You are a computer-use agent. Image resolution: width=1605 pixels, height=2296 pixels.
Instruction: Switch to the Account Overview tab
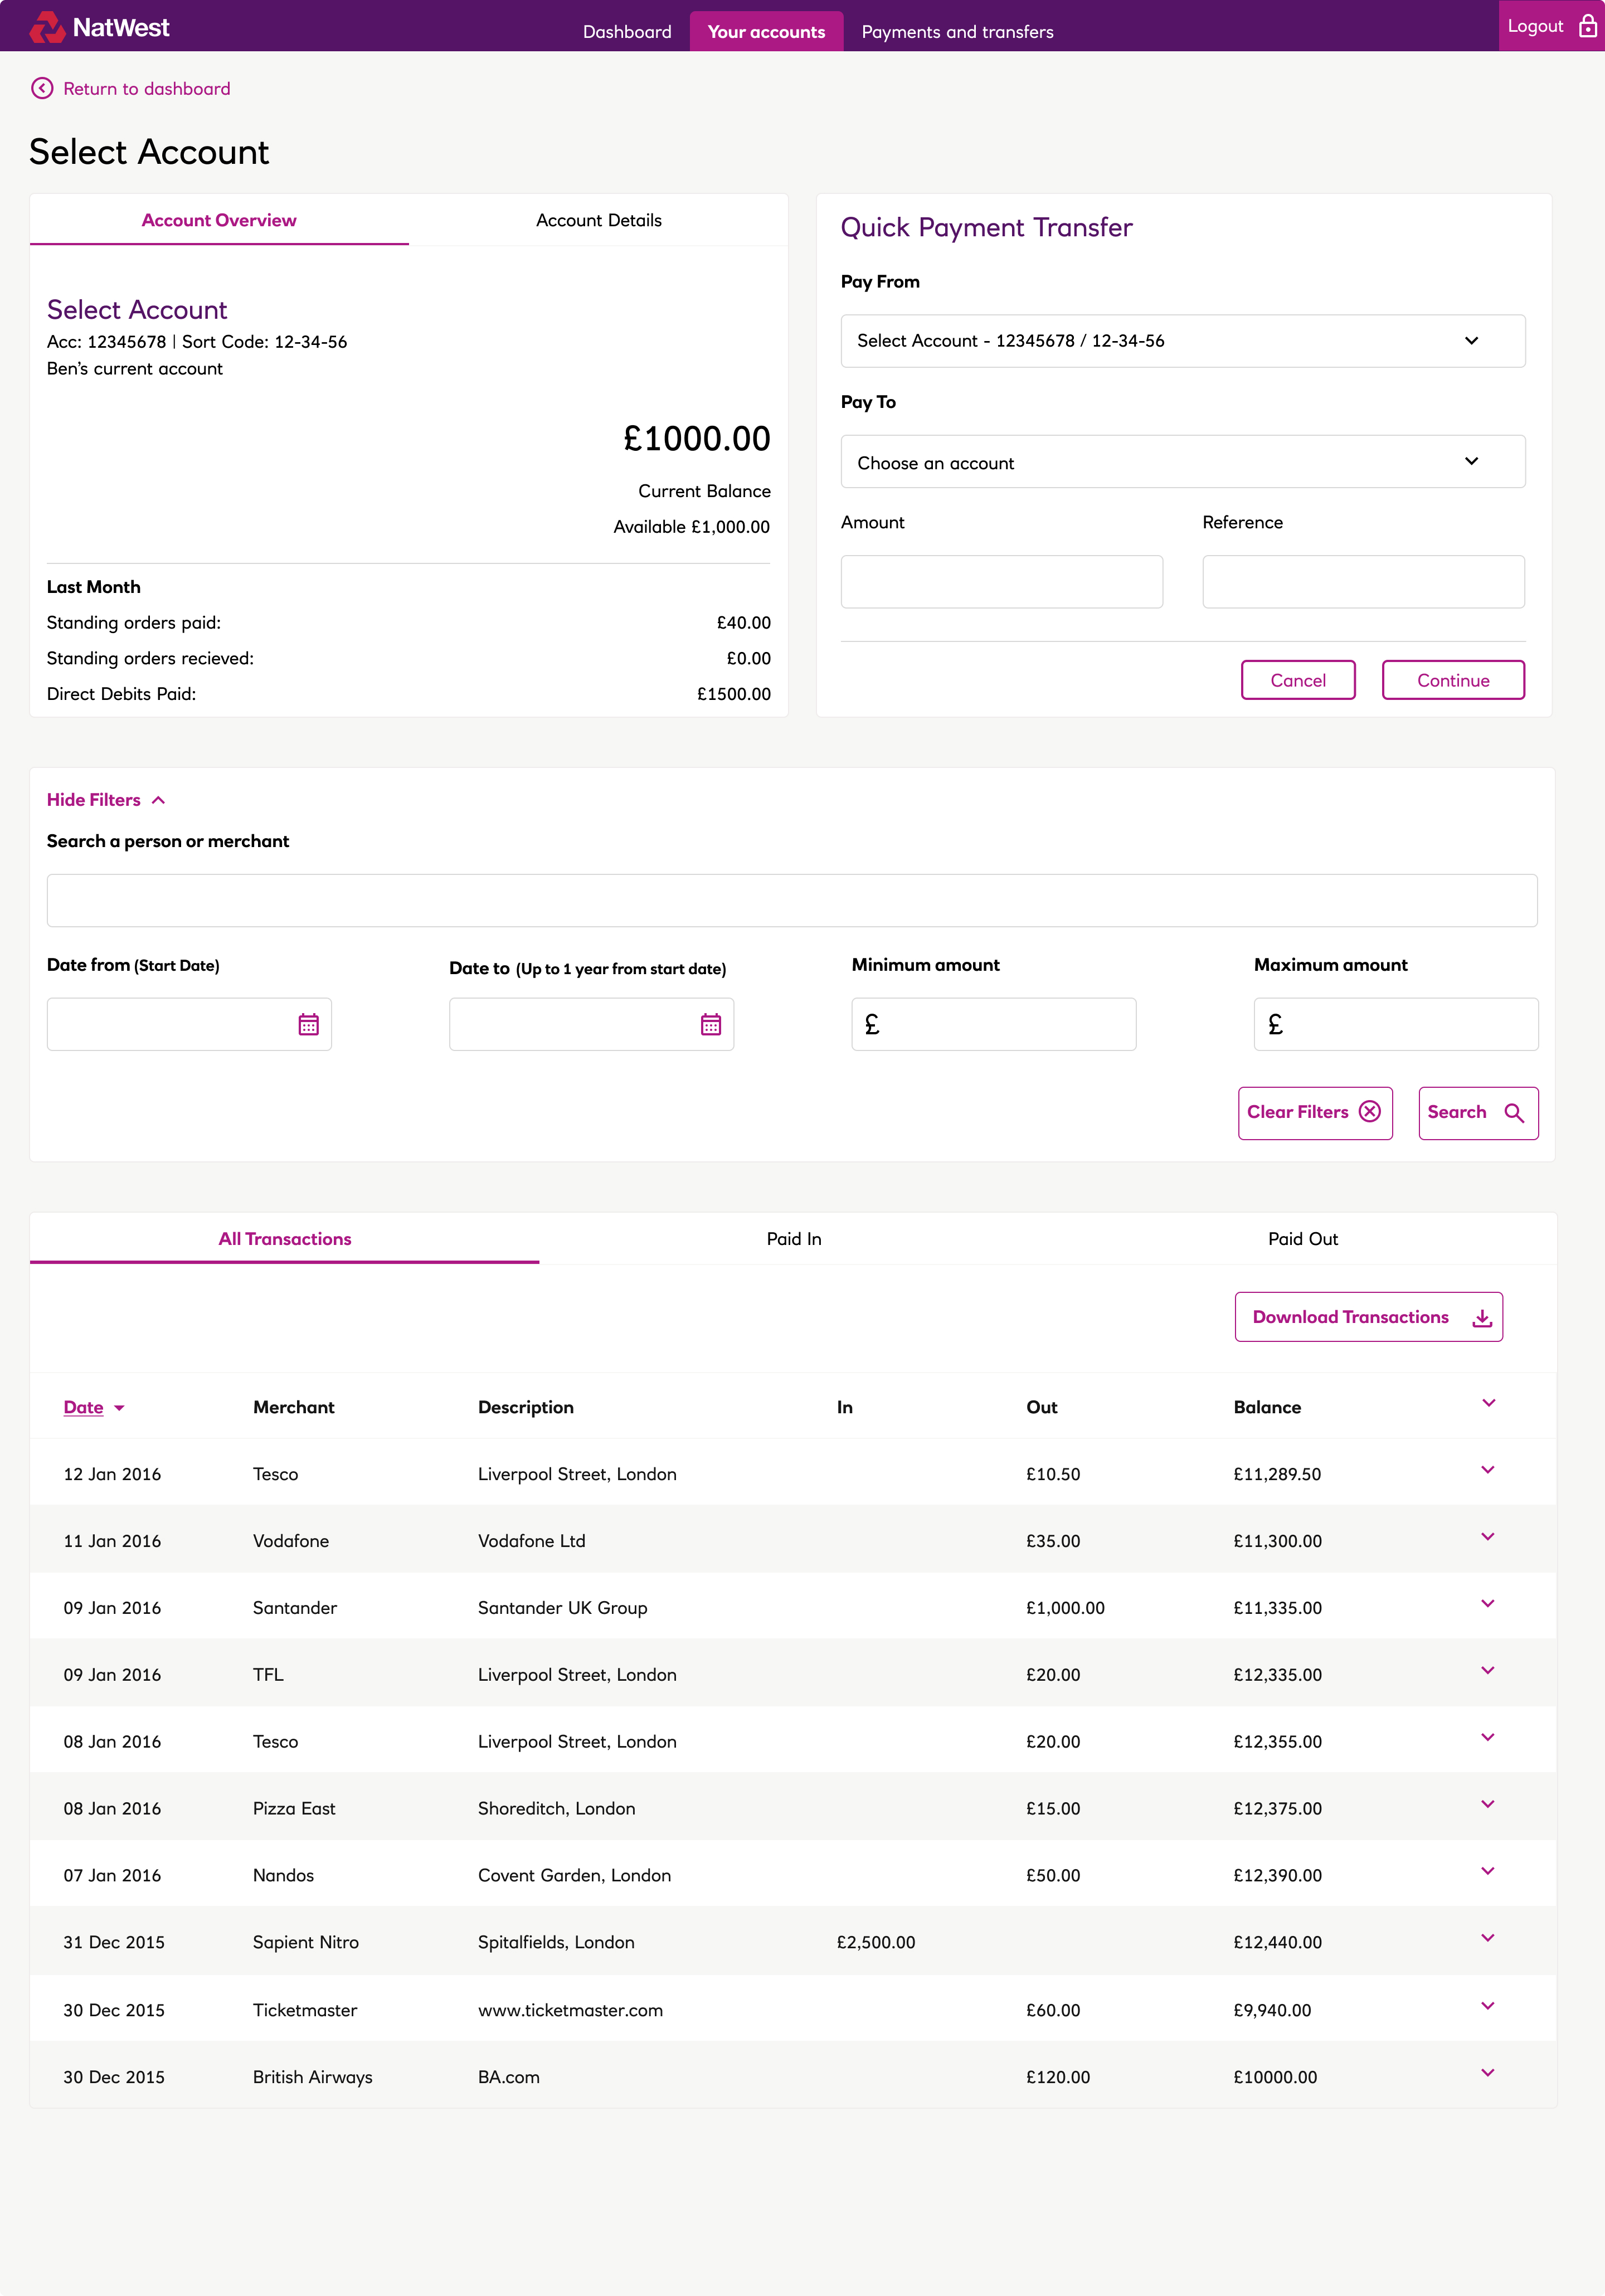click(219, 220)
